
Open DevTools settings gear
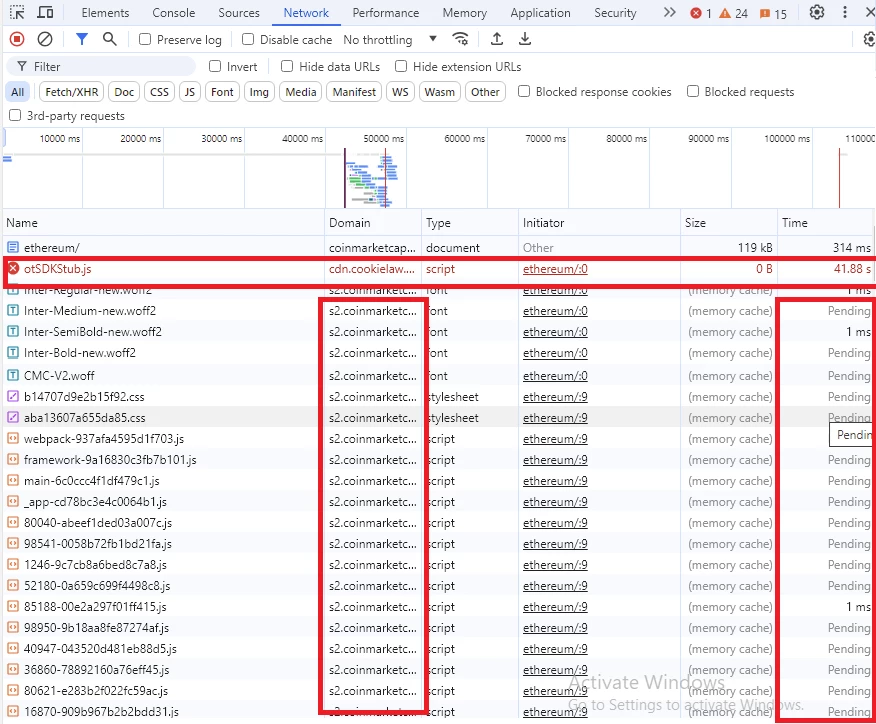click(x=817, y=12)
